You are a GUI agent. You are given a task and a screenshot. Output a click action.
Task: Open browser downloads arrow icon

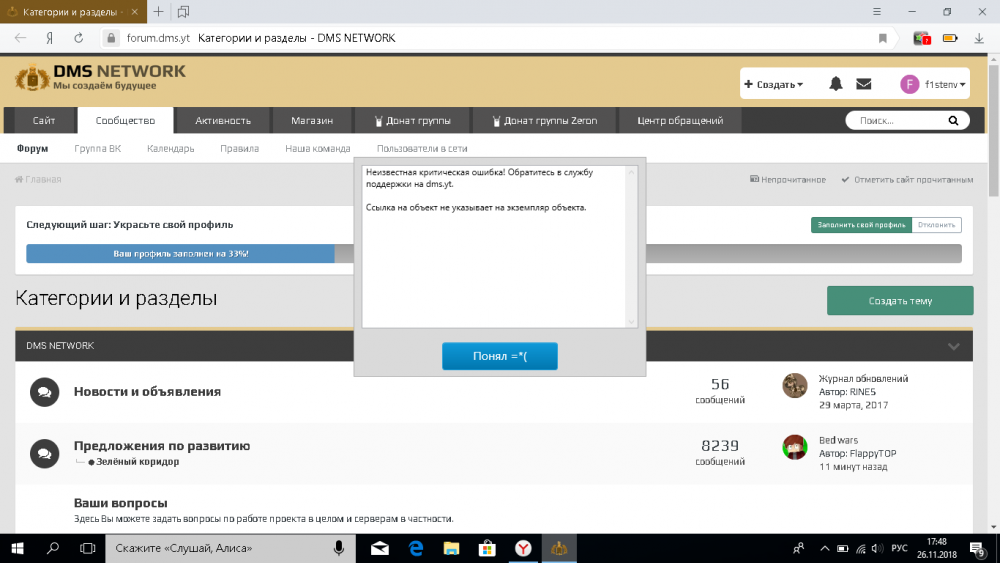pos(979,38)
